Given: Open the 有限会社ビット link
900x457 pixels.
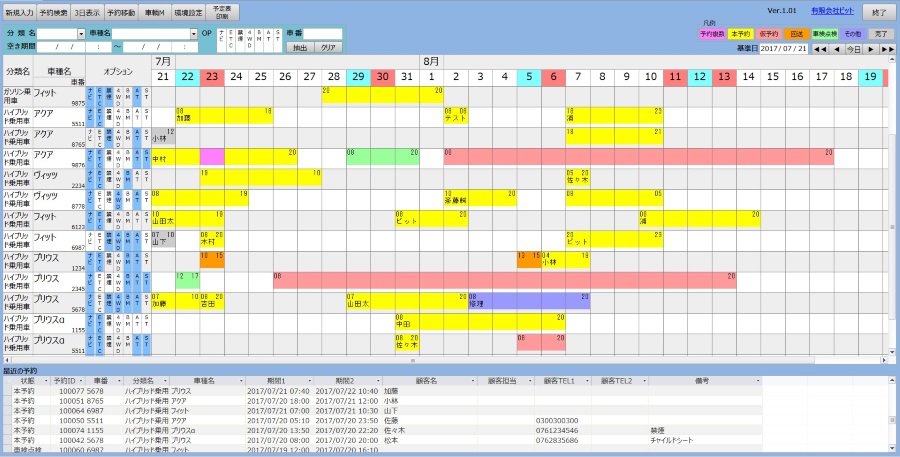Looking at the screenshot, I should [x=832, y=11].
